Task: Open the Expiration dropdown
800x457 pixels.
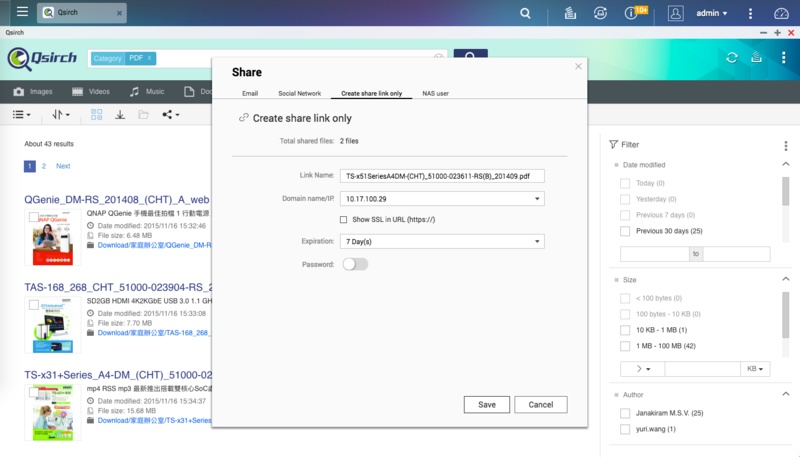Action: point(442,241)
